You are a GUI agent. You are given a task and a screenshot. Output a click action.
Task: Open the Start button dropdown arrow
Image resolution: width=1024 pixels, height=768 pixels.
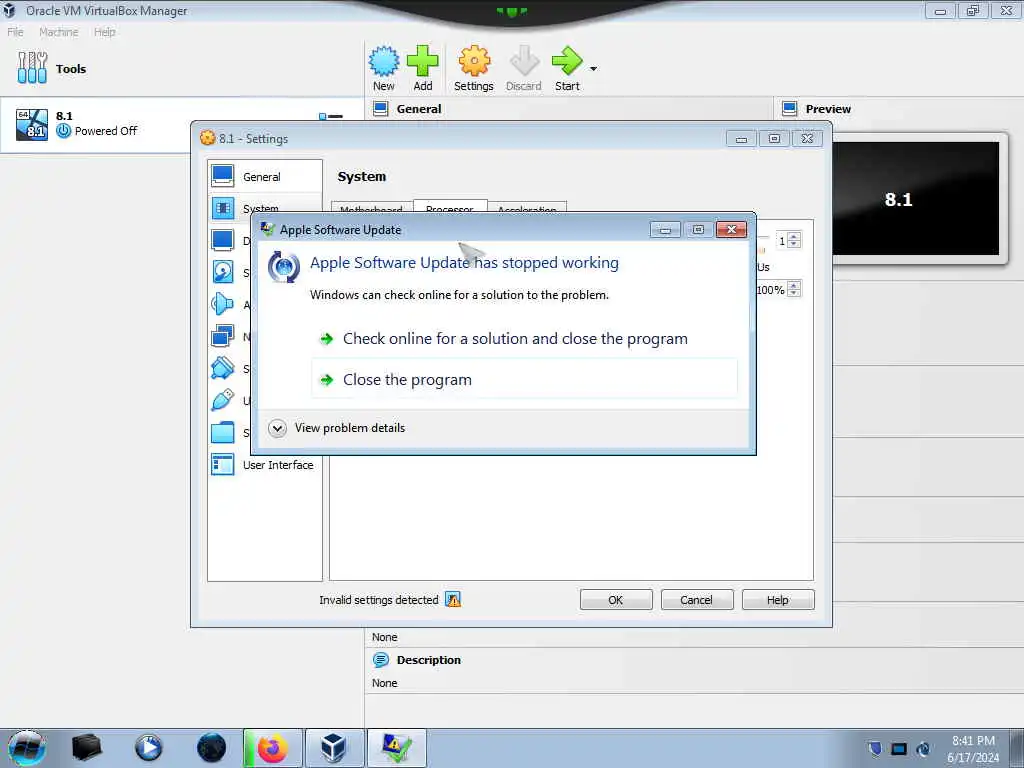click(x=593, y=69)
